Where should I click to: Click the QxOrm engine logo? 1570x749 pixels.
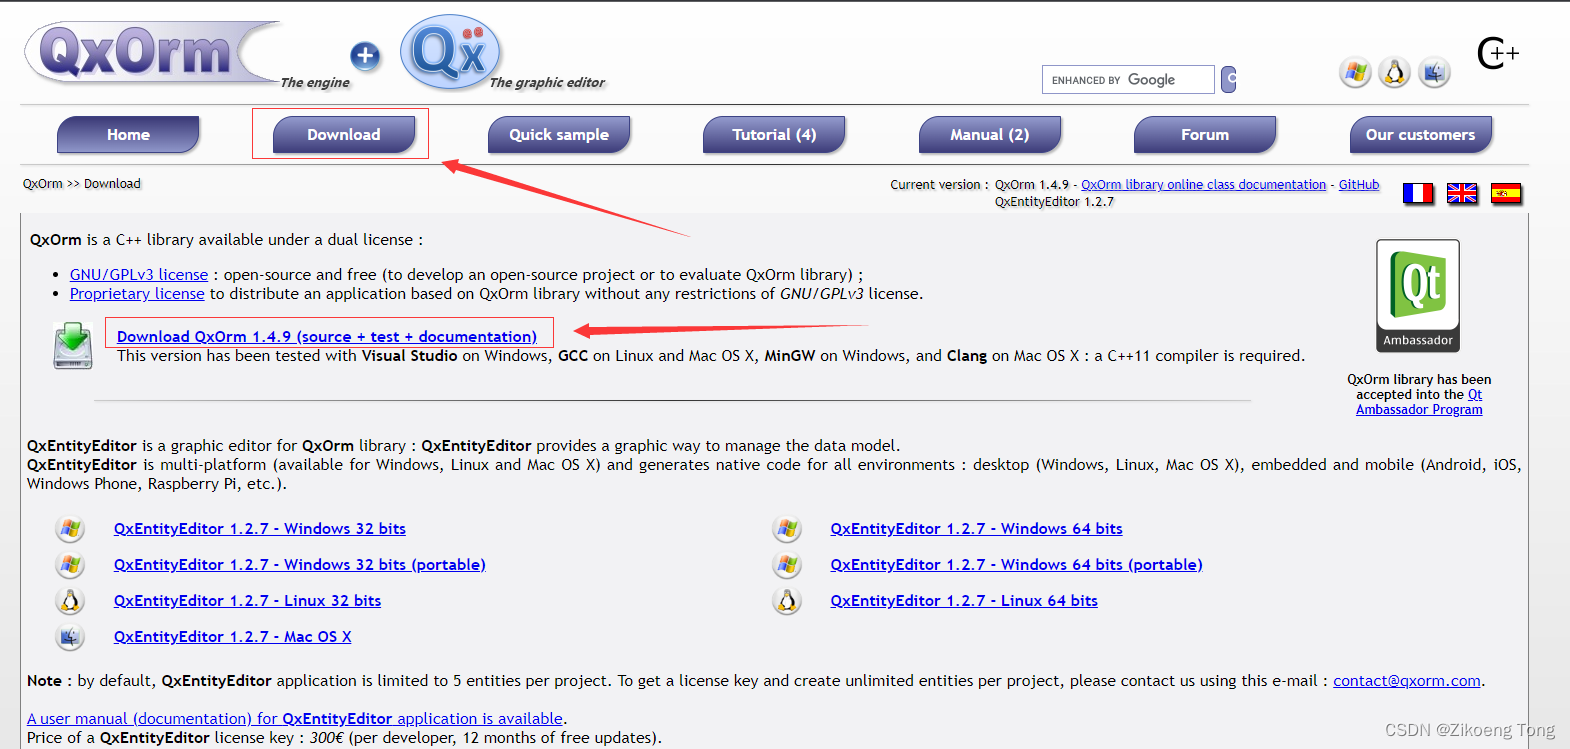[150, 52]
